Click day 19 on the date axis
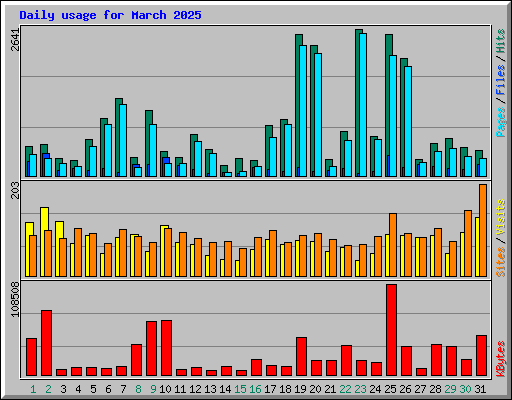The height and width of the screenshot is (400, 512). 300,389
